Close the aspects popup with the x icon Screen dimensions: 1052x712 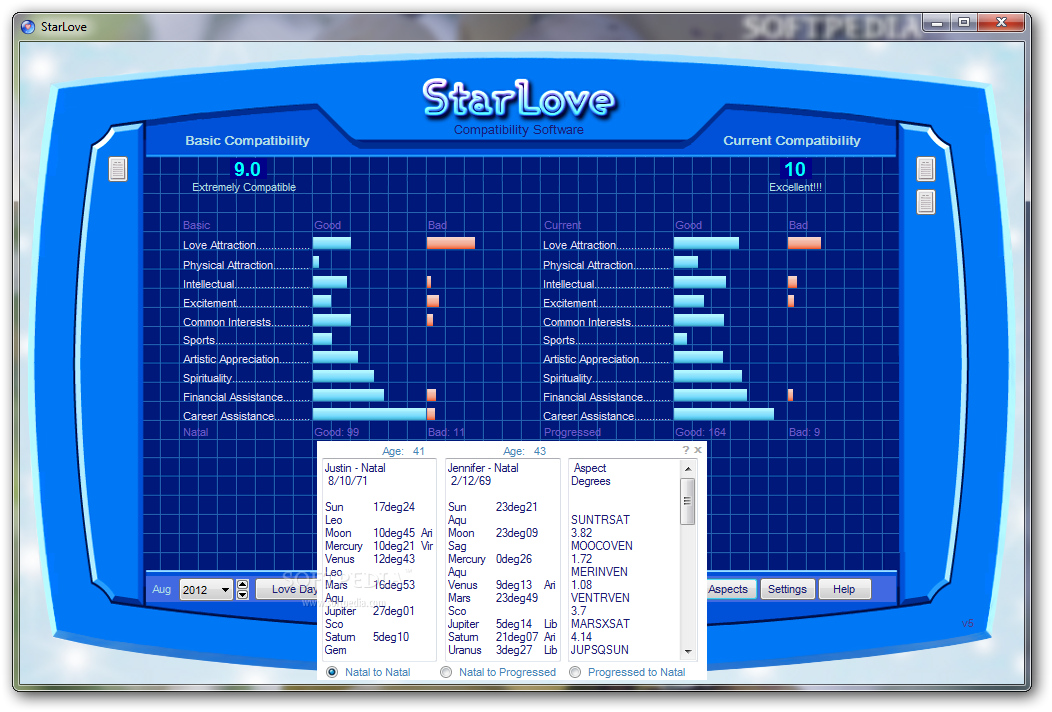click(698, 450)
